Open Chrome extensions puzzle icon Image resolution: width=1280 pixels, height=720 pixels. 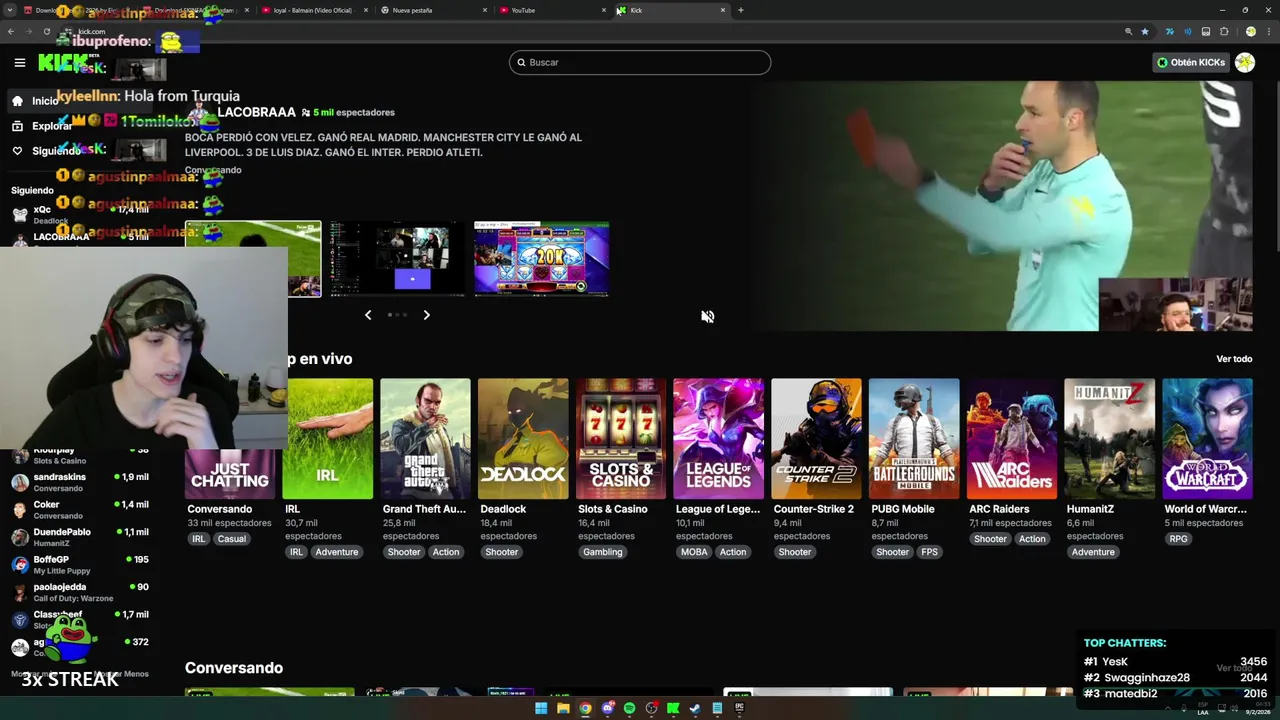pos(1224,31)
